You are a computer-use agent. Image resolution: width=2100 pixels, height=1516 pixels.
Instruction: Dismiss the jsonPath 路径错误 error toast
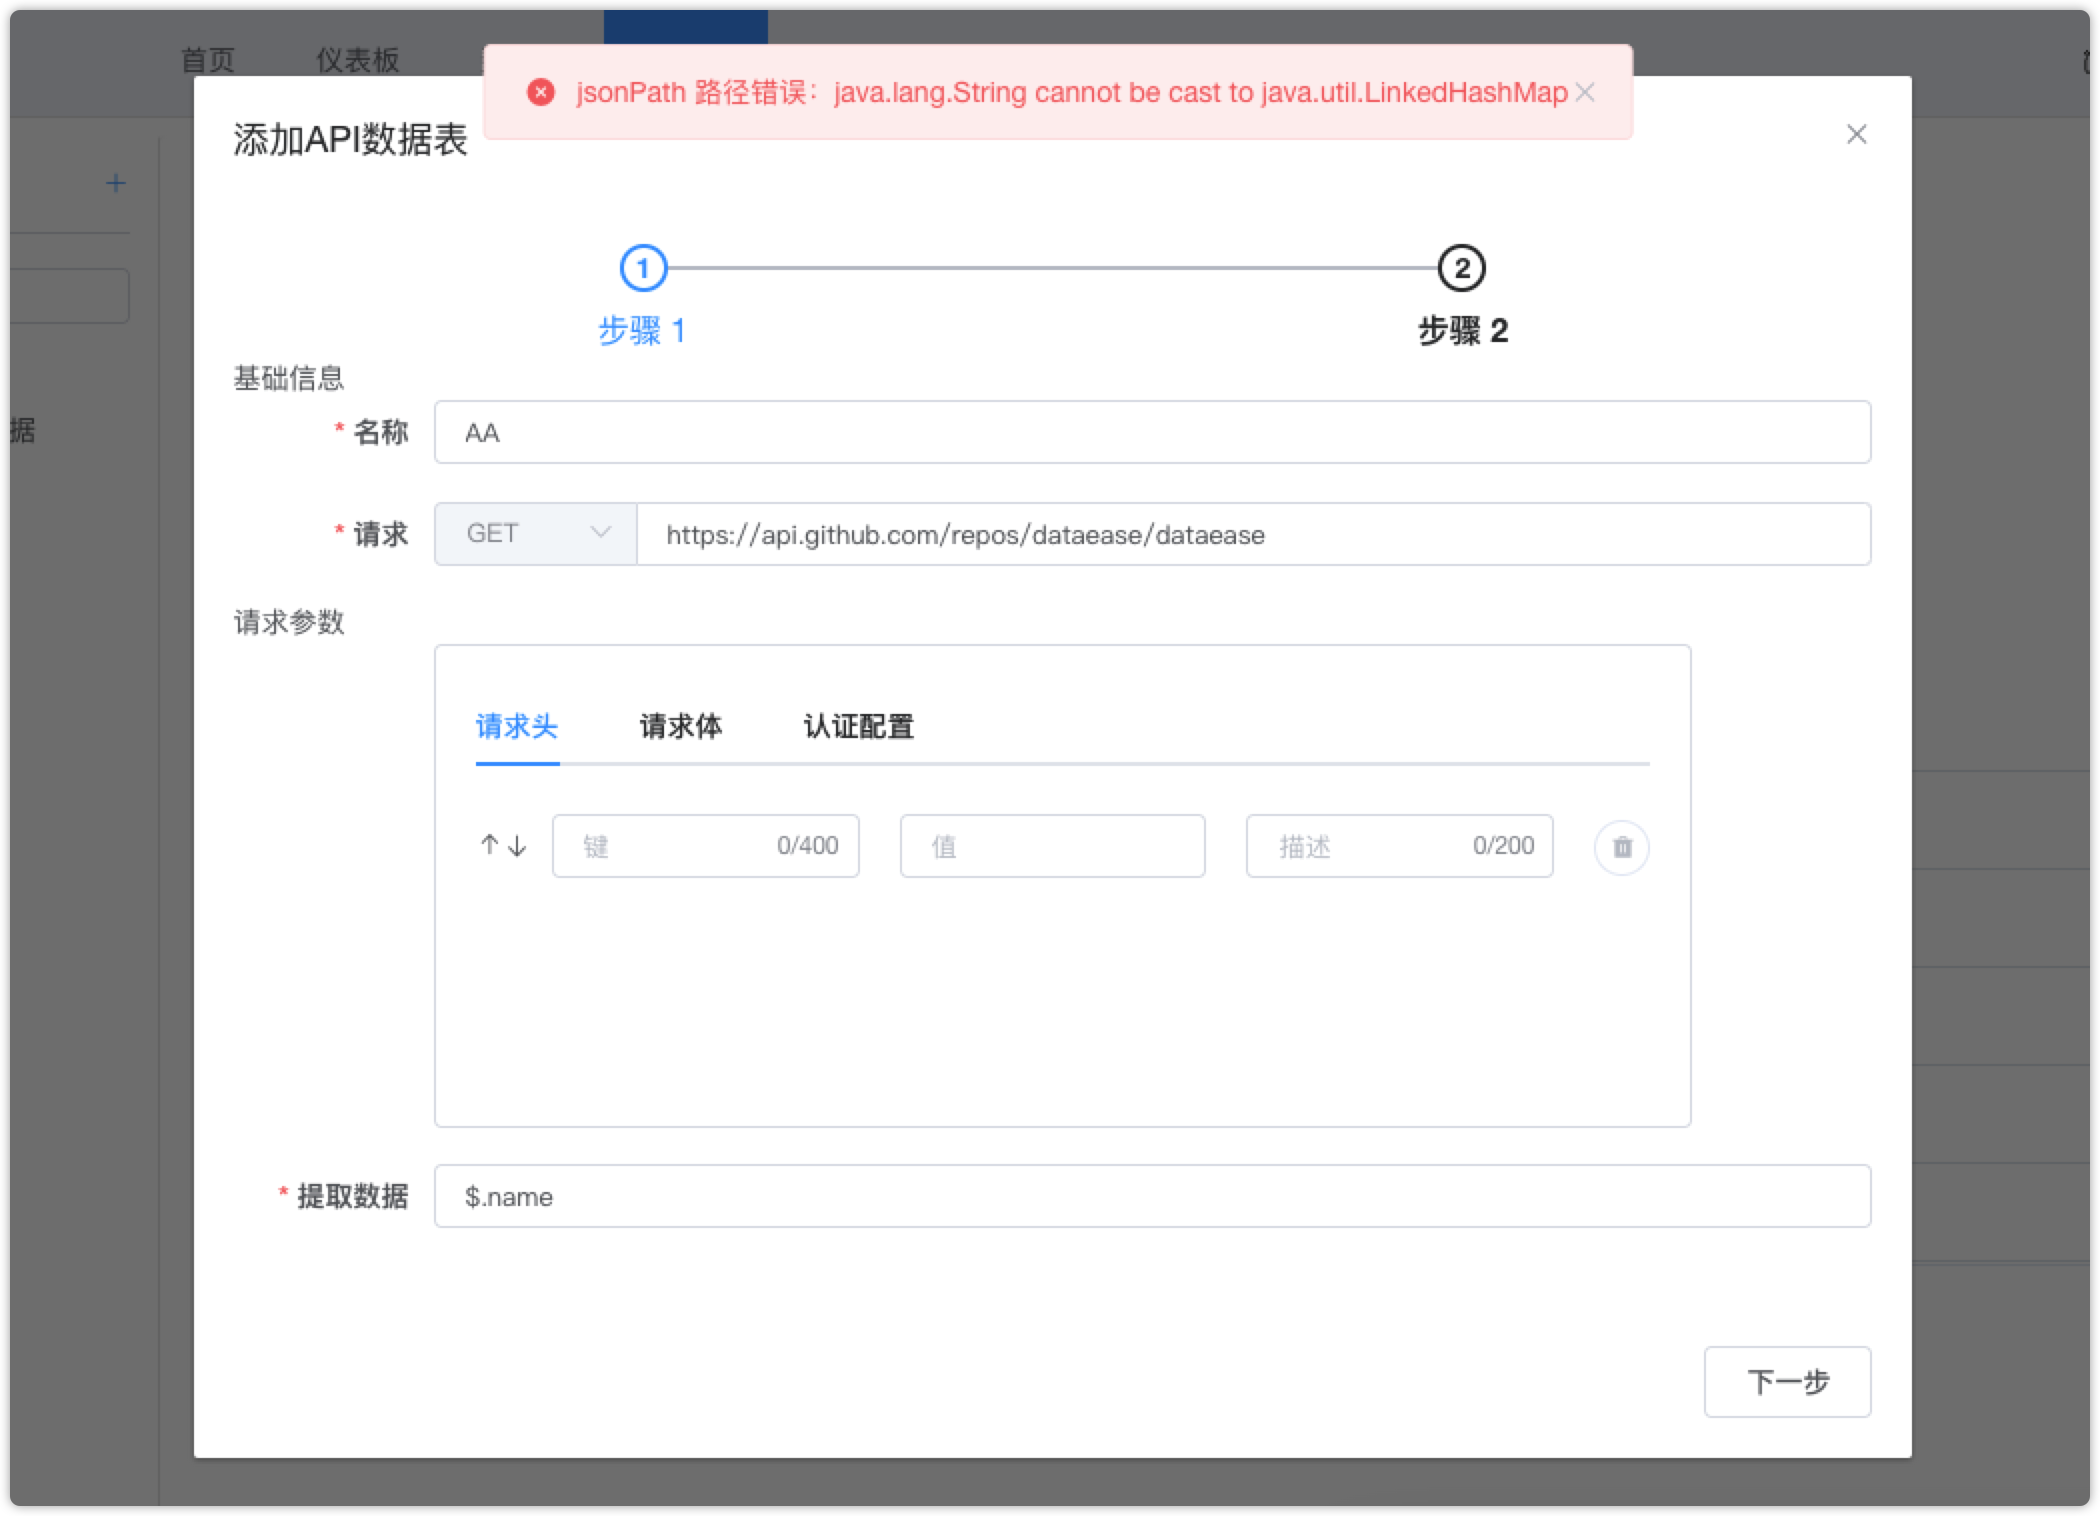point(1586,92)
